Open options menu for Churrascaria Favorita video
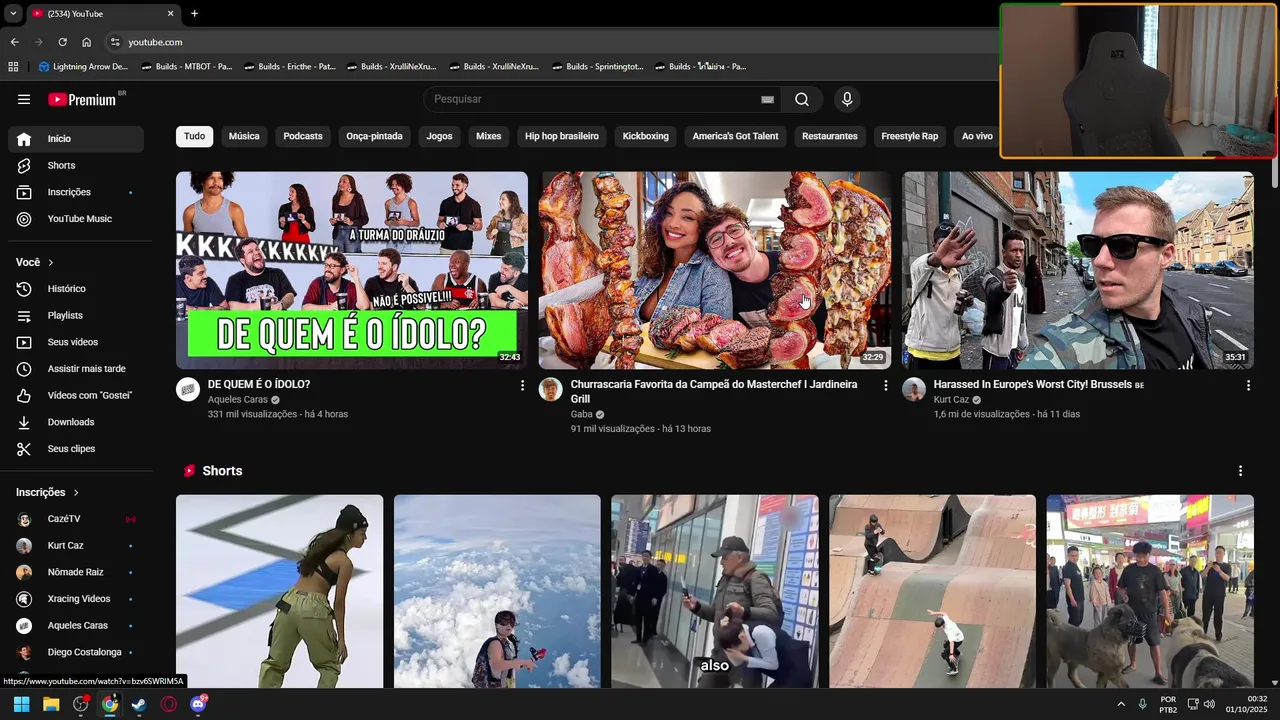Viewport: 1280px width, 720px height. click(885, 385)
